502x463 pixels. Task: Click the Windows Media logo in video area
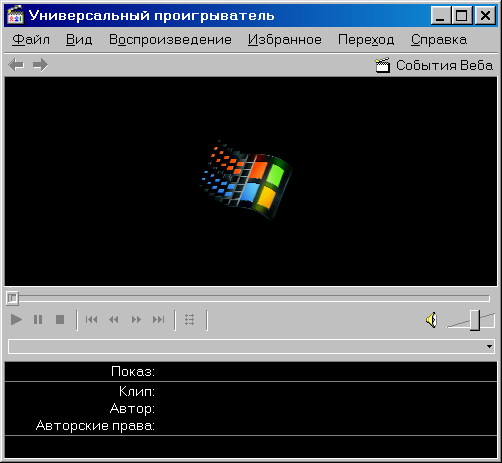pyautogui.click(x=246, y=180)
